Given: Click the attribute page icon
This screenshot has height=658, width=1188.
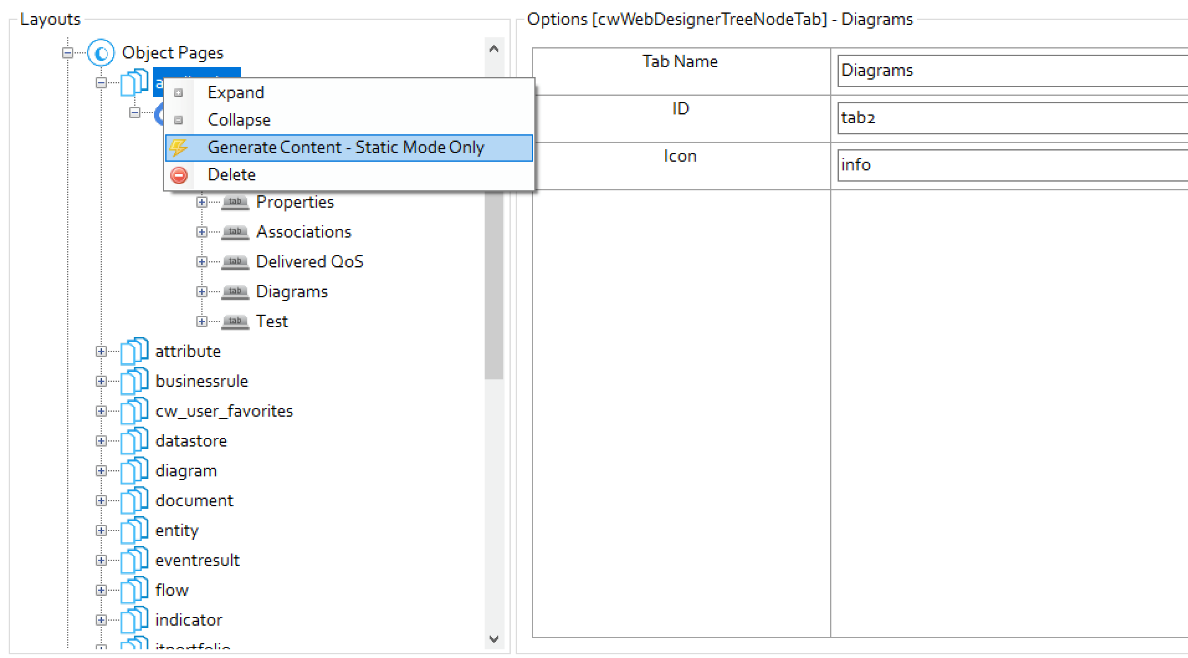Looking at the screenshot, I should (134, 352).
